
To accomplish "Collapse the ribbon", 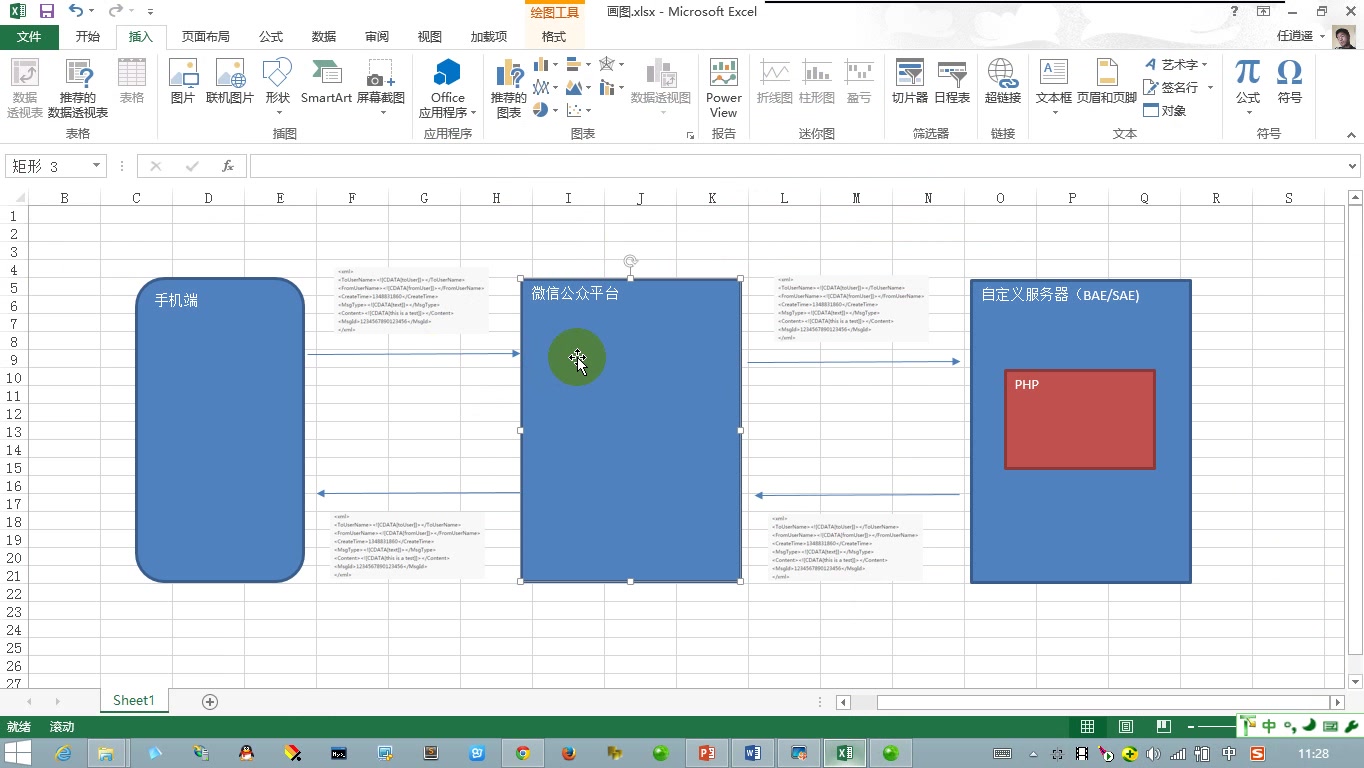I will (1353, 135).
